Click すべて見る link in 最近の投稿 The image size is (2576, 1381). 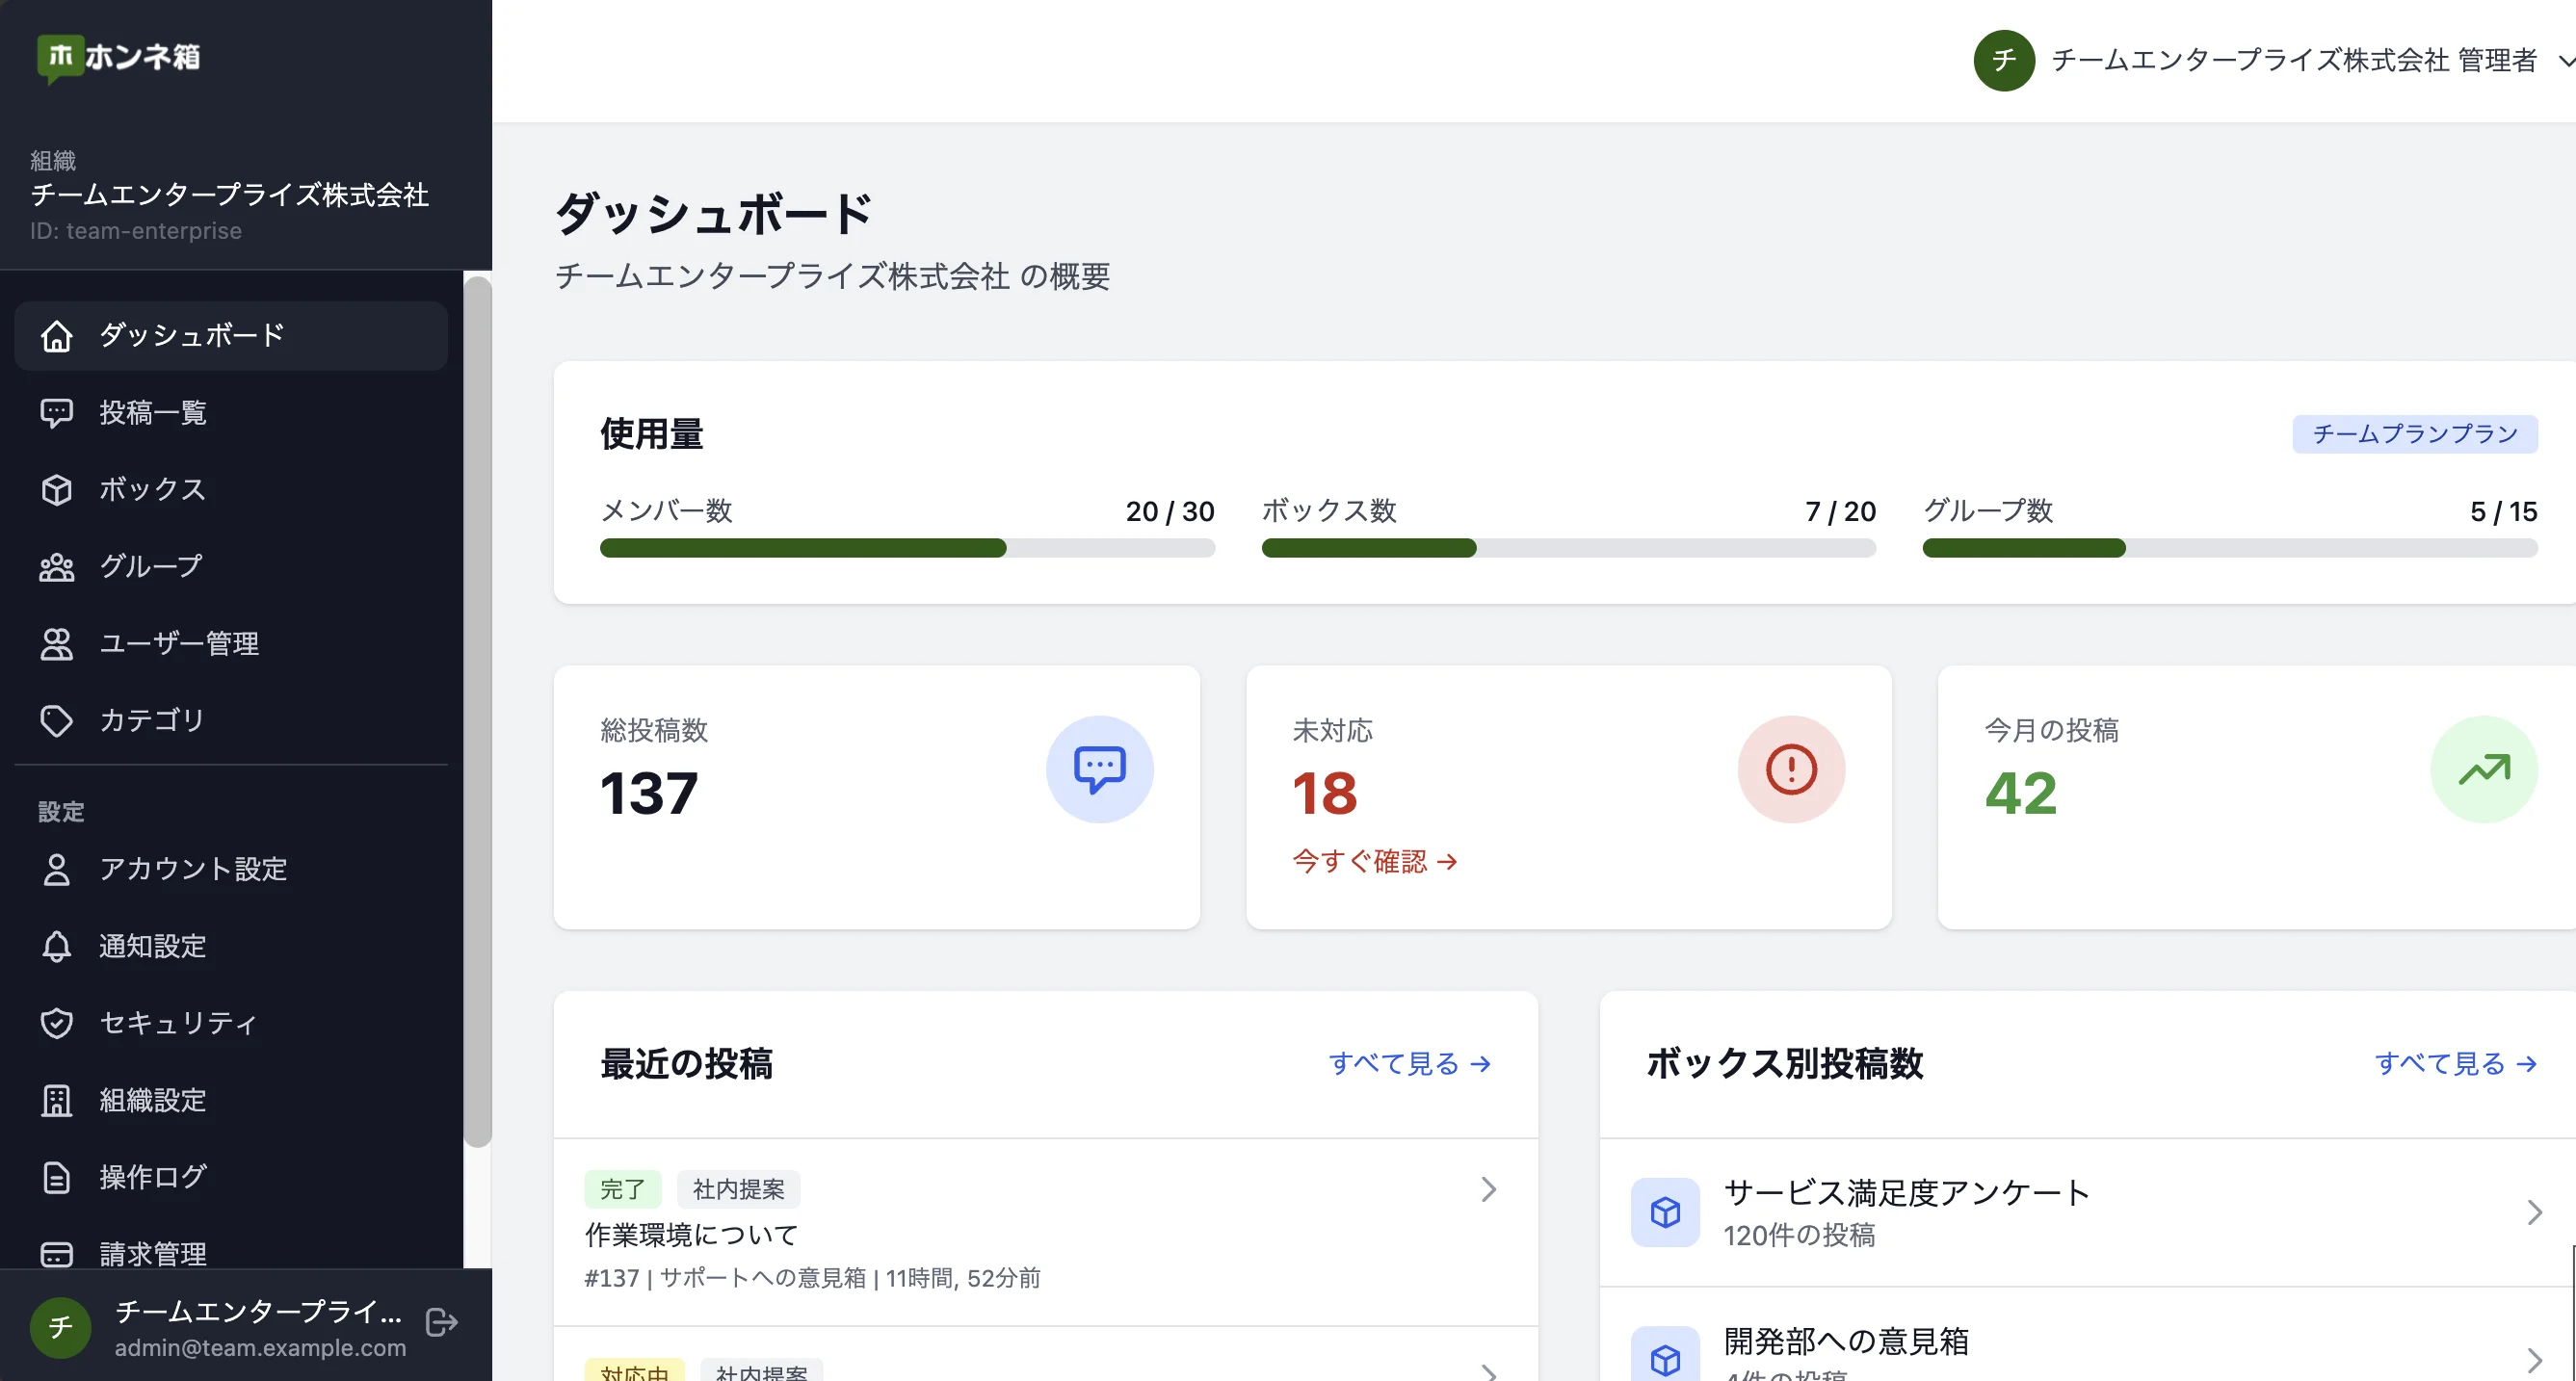click(x=1409, y=1063)
